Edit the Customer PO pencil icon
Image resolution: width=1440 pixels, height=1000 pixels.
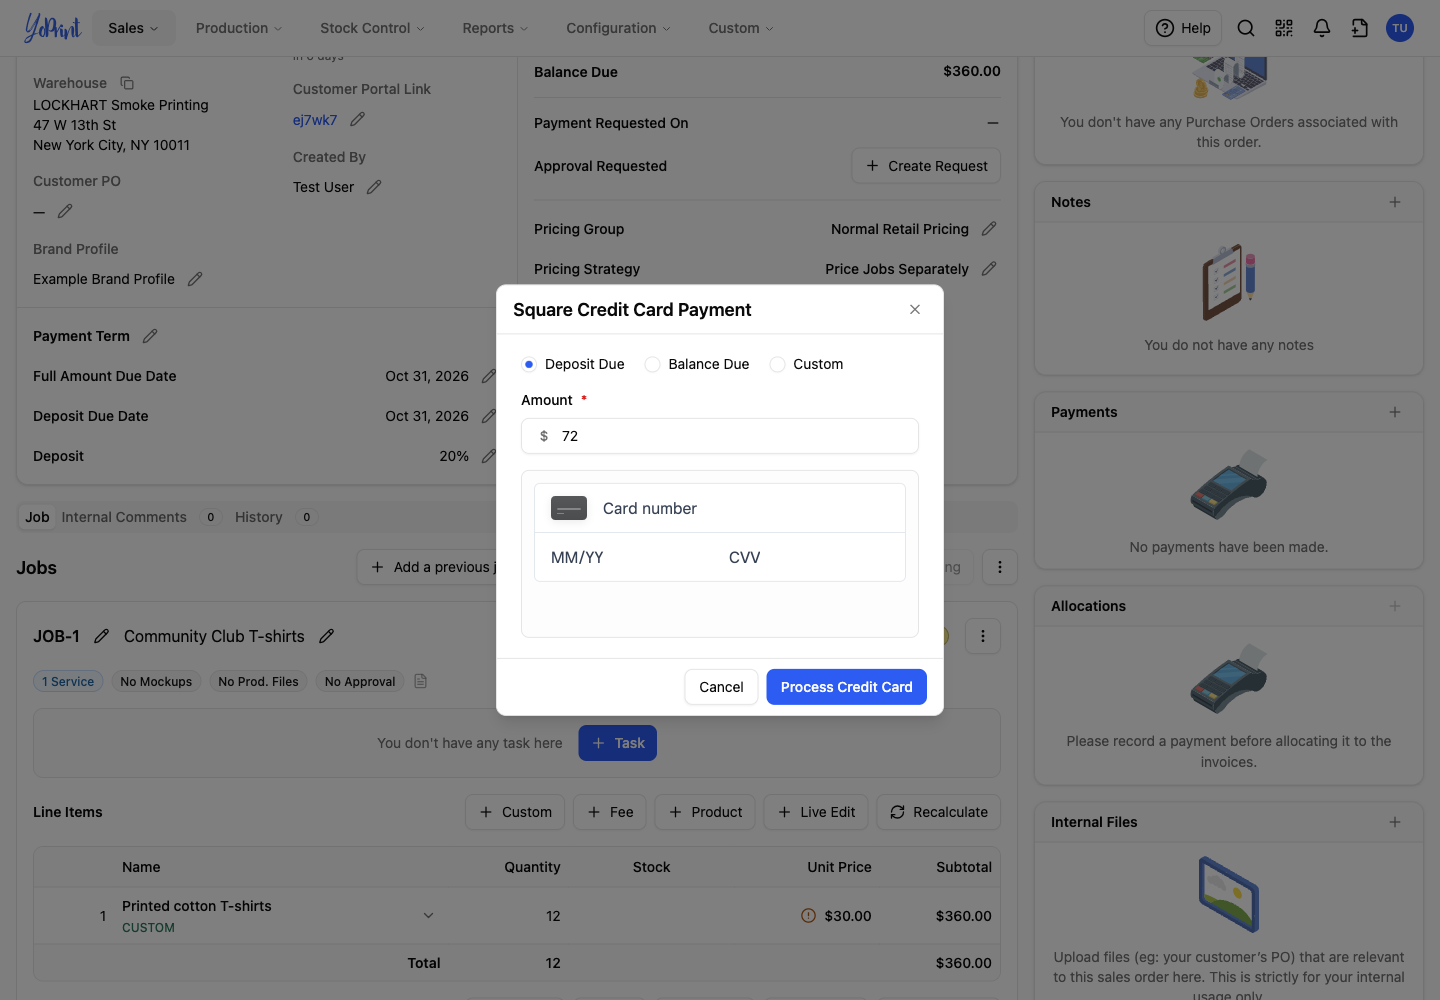[x=65, y=211]
